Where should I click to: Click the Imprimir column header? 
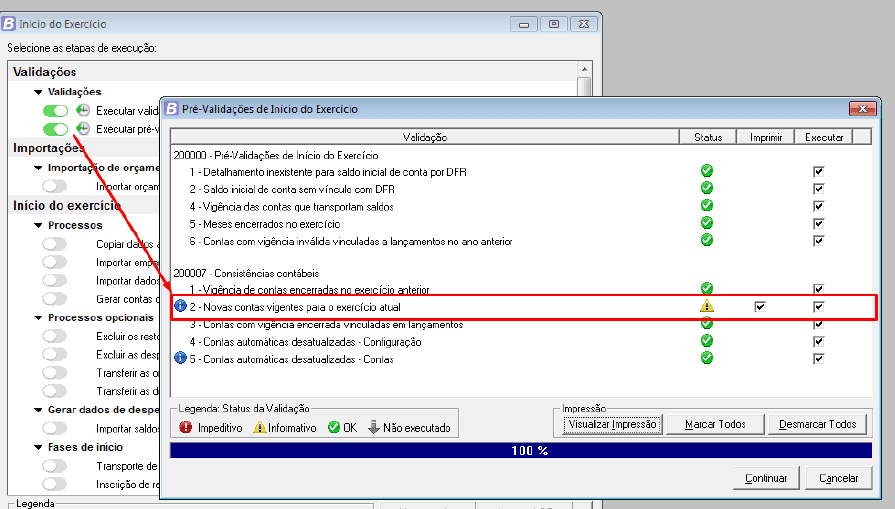tap(765, 137)
